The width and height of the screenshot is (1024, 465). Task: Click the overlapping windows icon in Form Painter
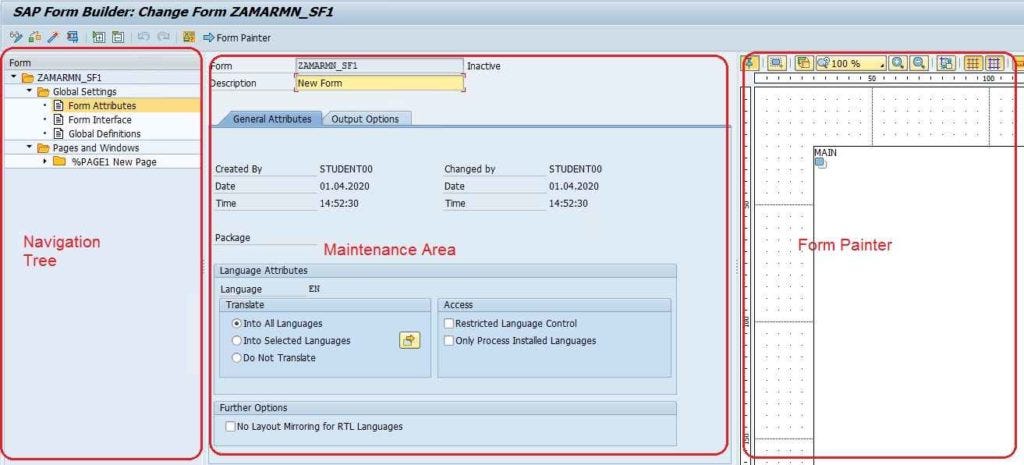804,63
